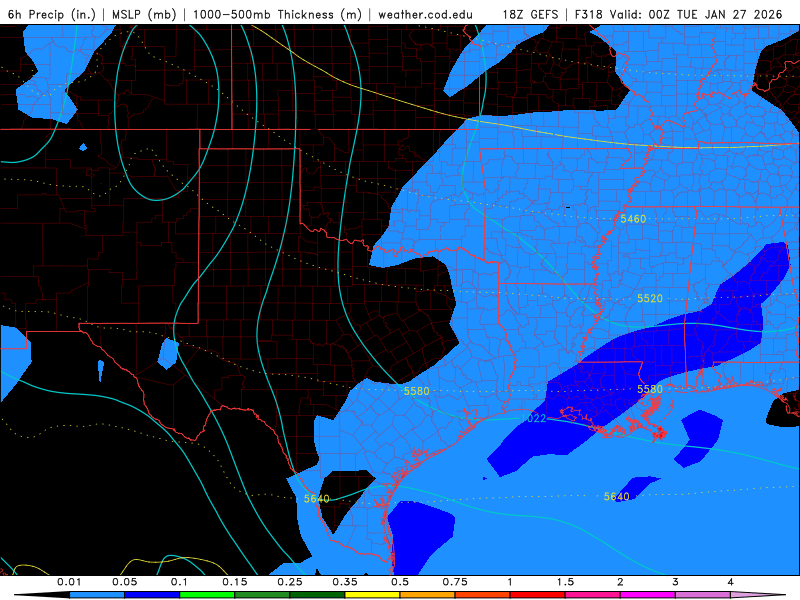800x600 pixels.
Task: Click the 5580 contour label over Texas
Action: [416, 391]
